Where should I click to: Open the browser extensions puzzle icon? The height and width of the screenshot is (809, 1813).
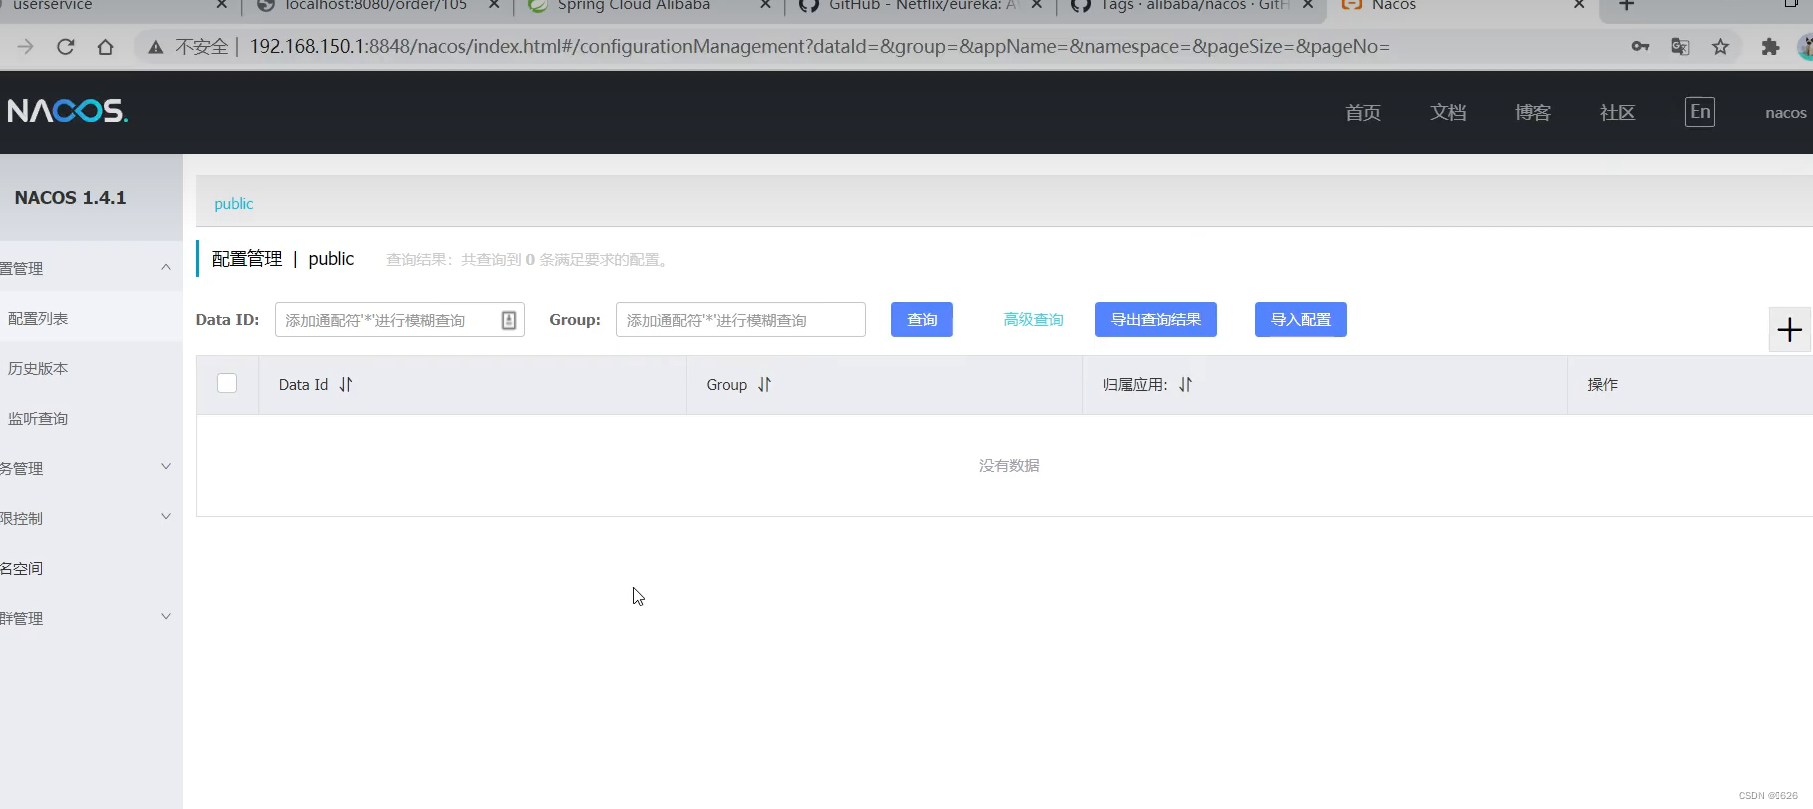1770,47
